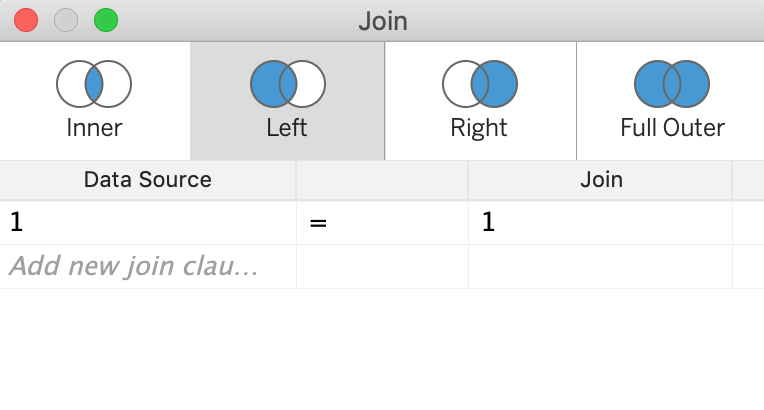Click empty Join cell in new clause row
Viewport: 764px width, 410px height.
(600, 267)
